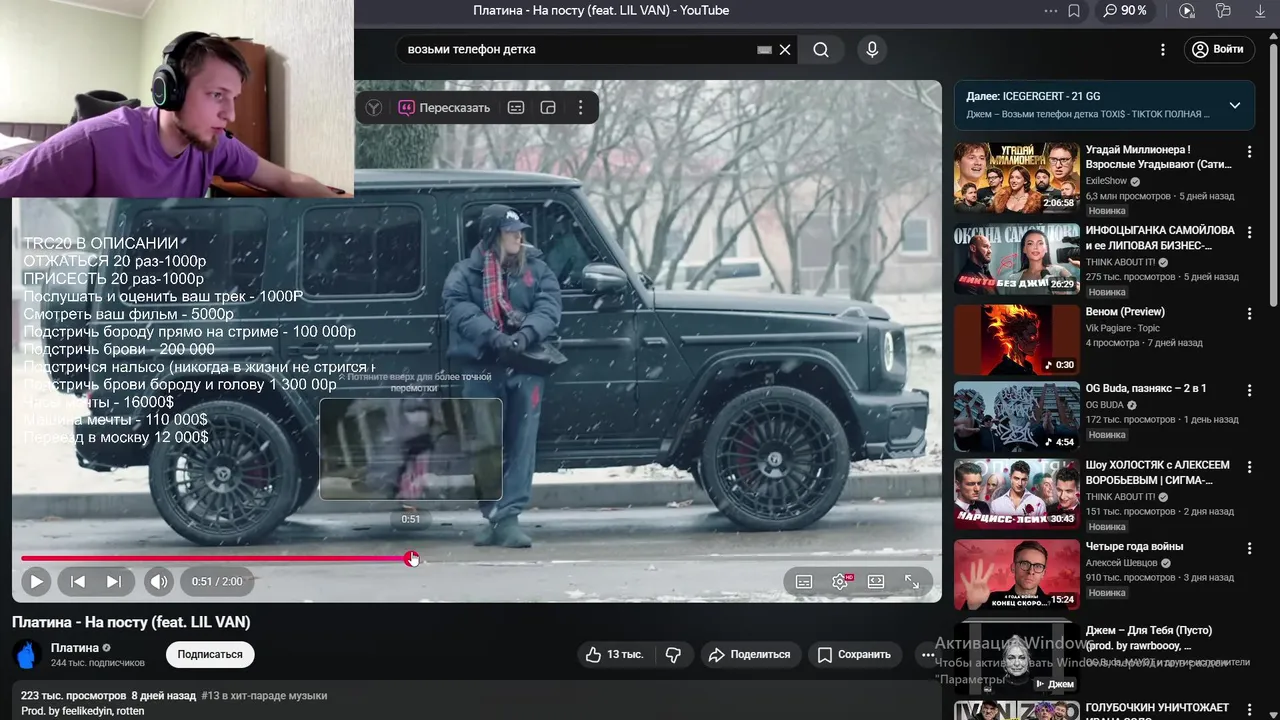Open Платина channel avatar
Viewport: 1280px width, 720px height.
(x=27, y=654)
